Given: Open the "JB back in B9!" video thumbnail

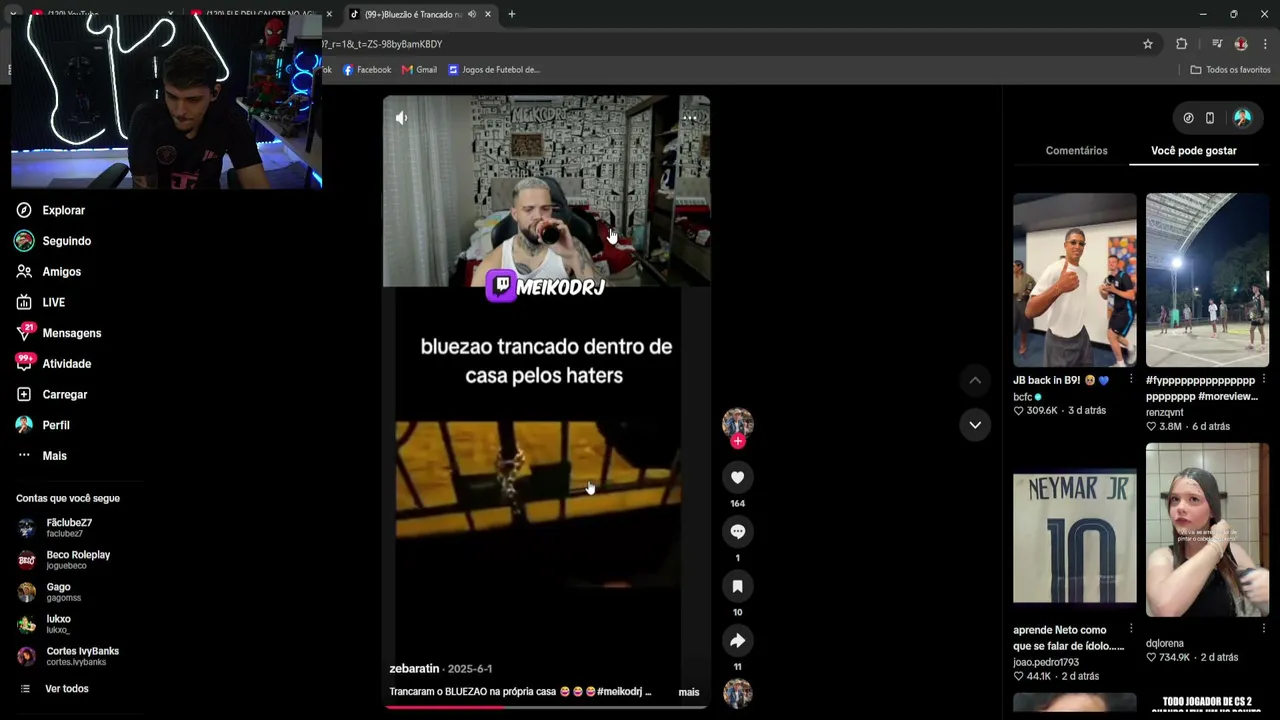Looking at the screenshot, I should (x=1075, y=280).
